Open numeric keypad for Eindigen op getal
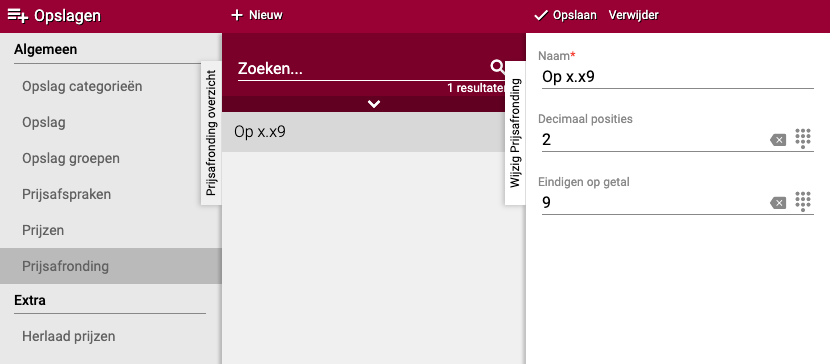The image size is (830, 364). [803, 202]
